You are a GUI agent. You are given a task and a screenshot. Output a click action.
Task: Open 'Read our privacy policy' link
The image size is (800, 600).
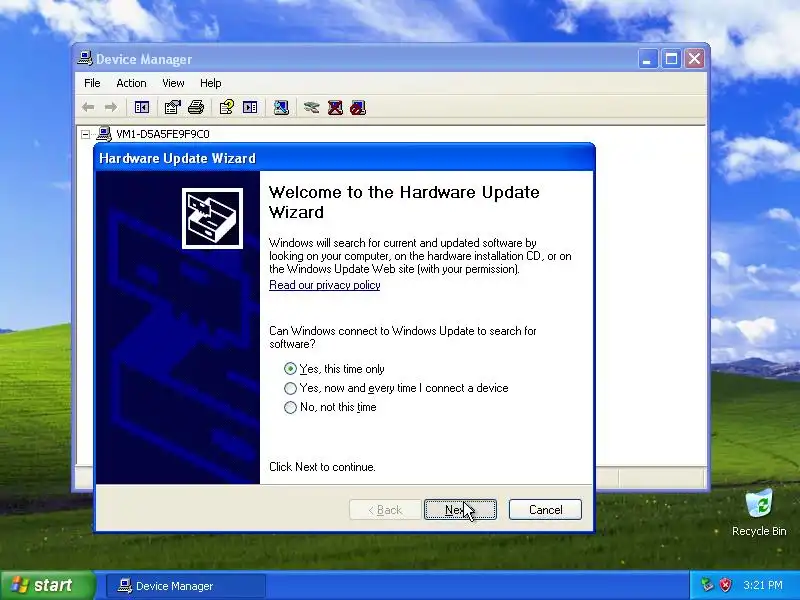pyautogui.click(x=324, y=285)
